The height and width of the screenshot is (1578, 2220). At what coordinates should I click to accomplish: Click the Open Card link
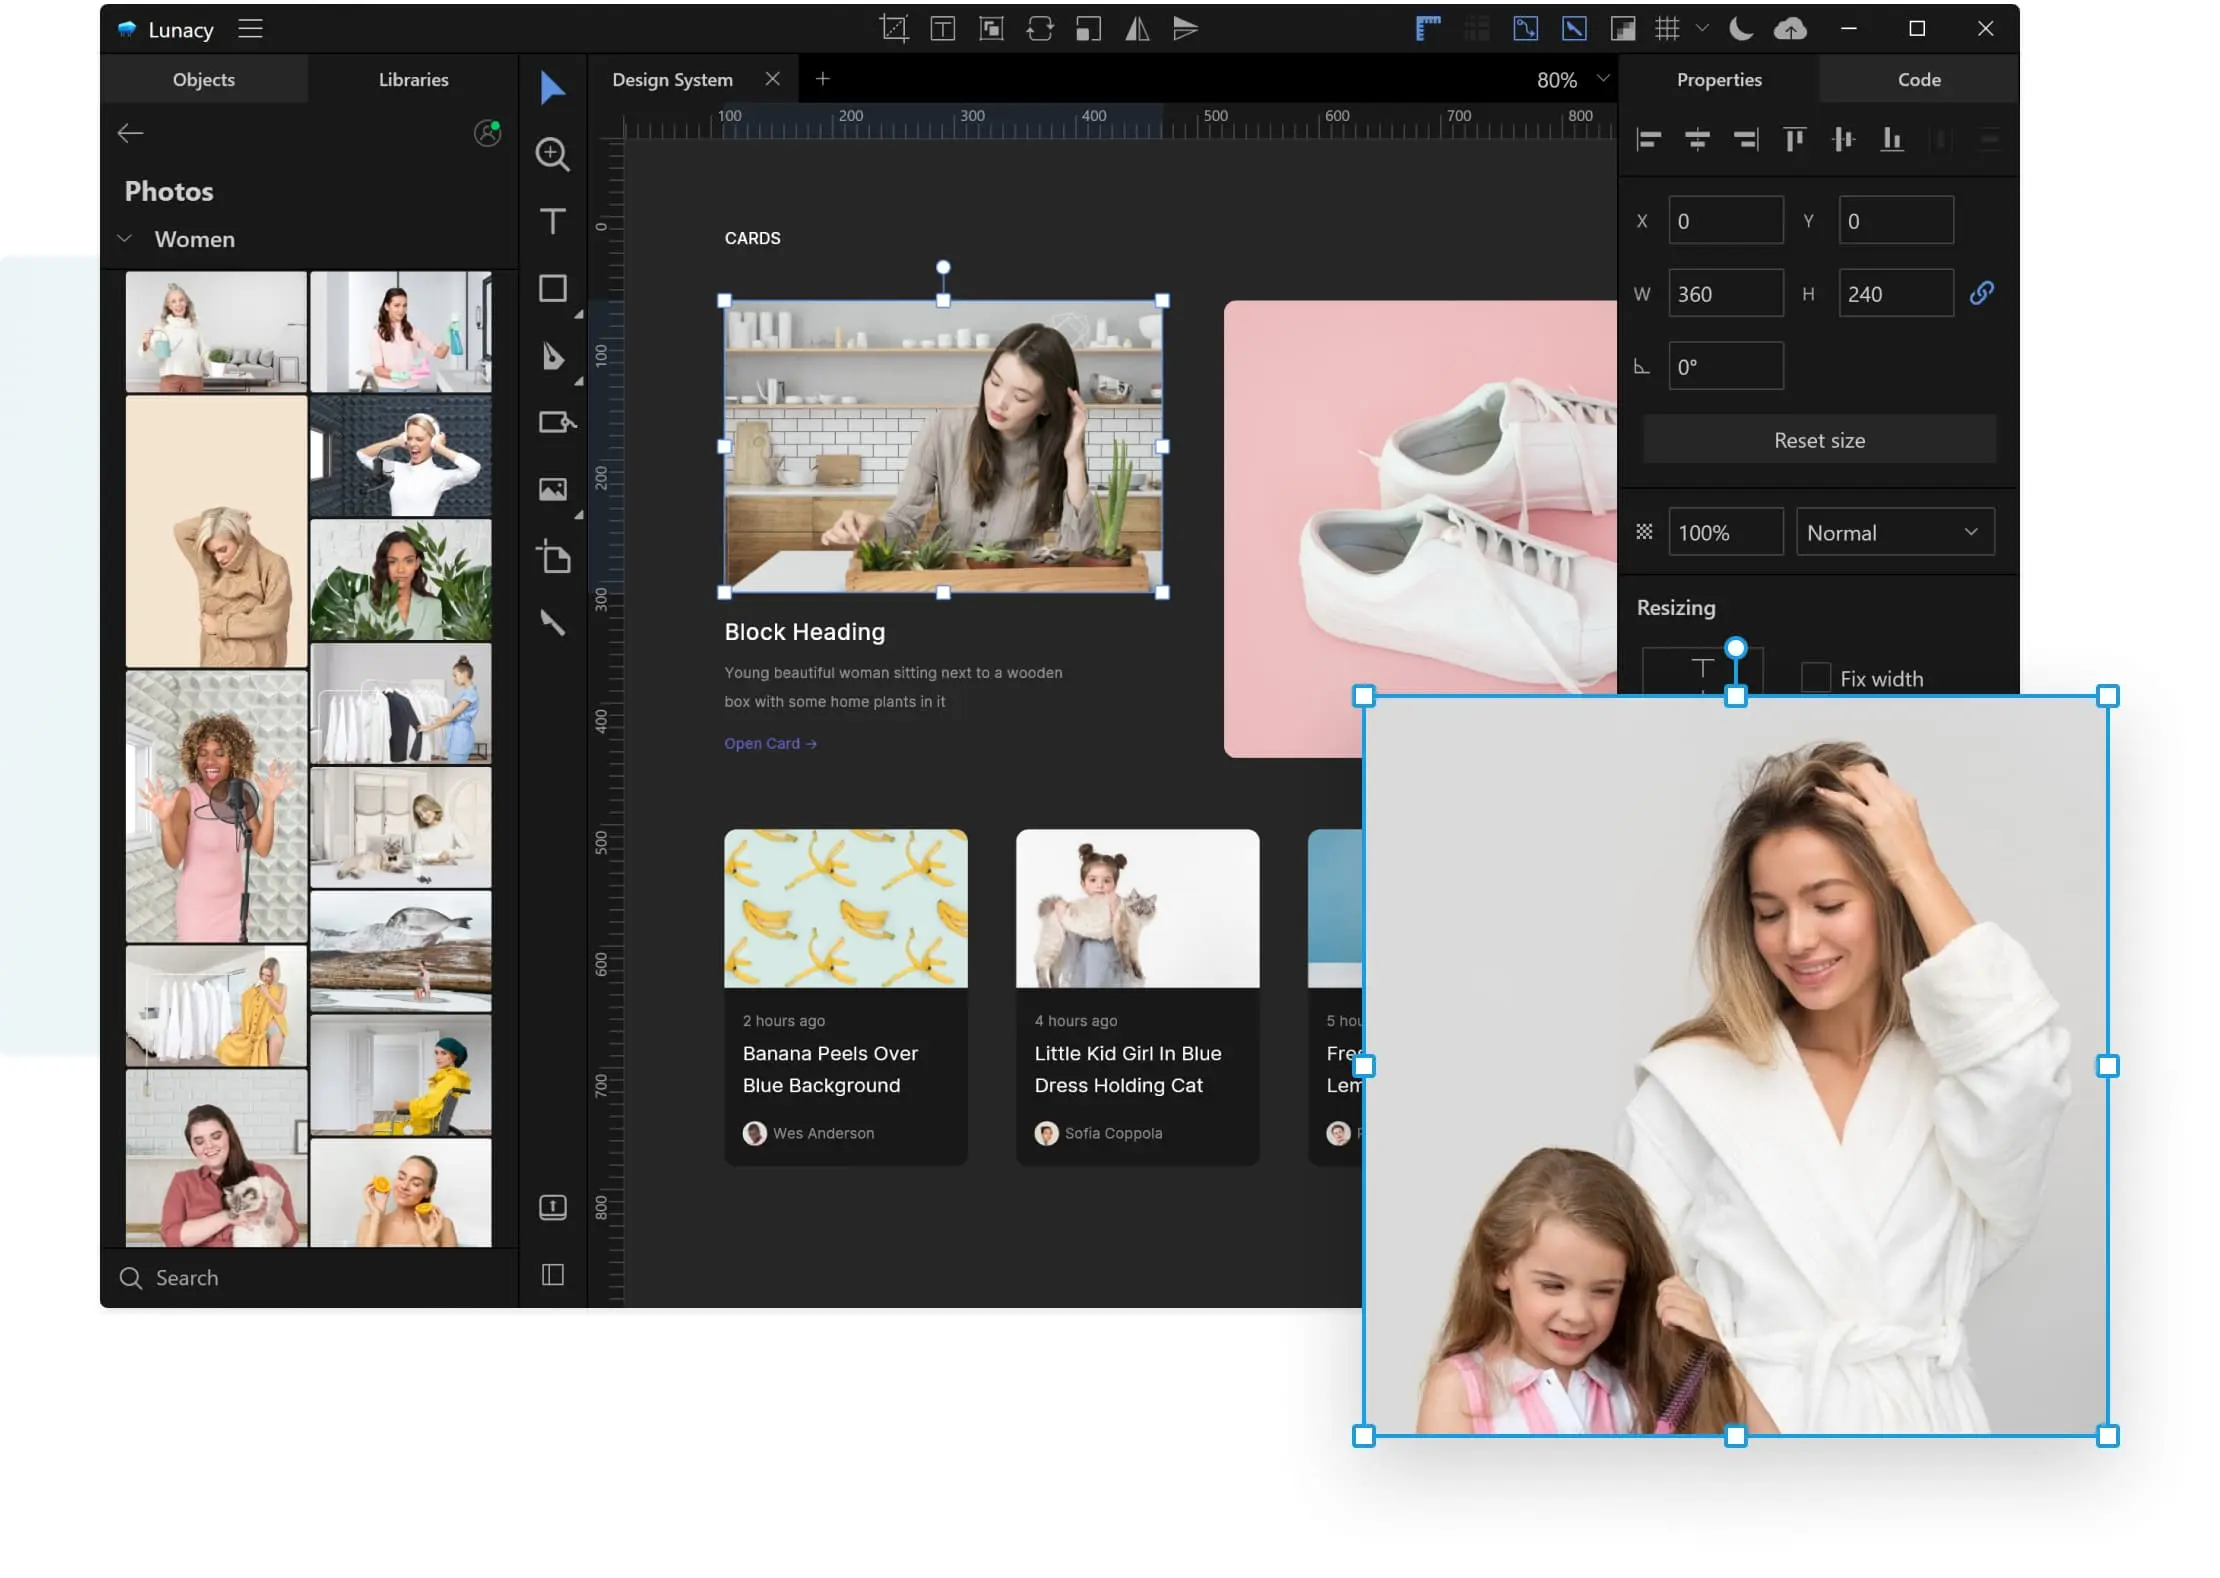pos(769,743)
